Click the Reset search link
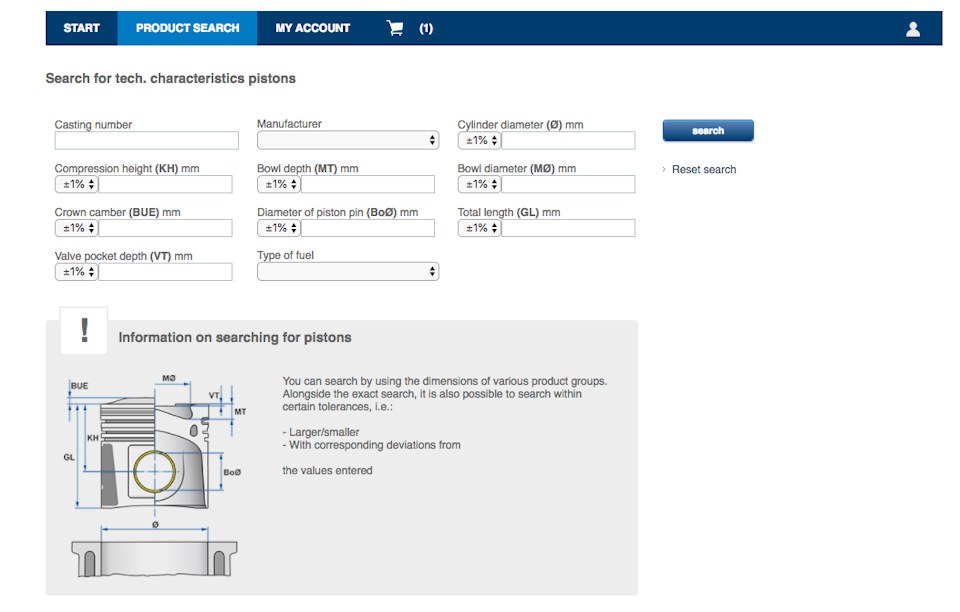960x612 pixels. pyautogui.click(x=703, y=170)
